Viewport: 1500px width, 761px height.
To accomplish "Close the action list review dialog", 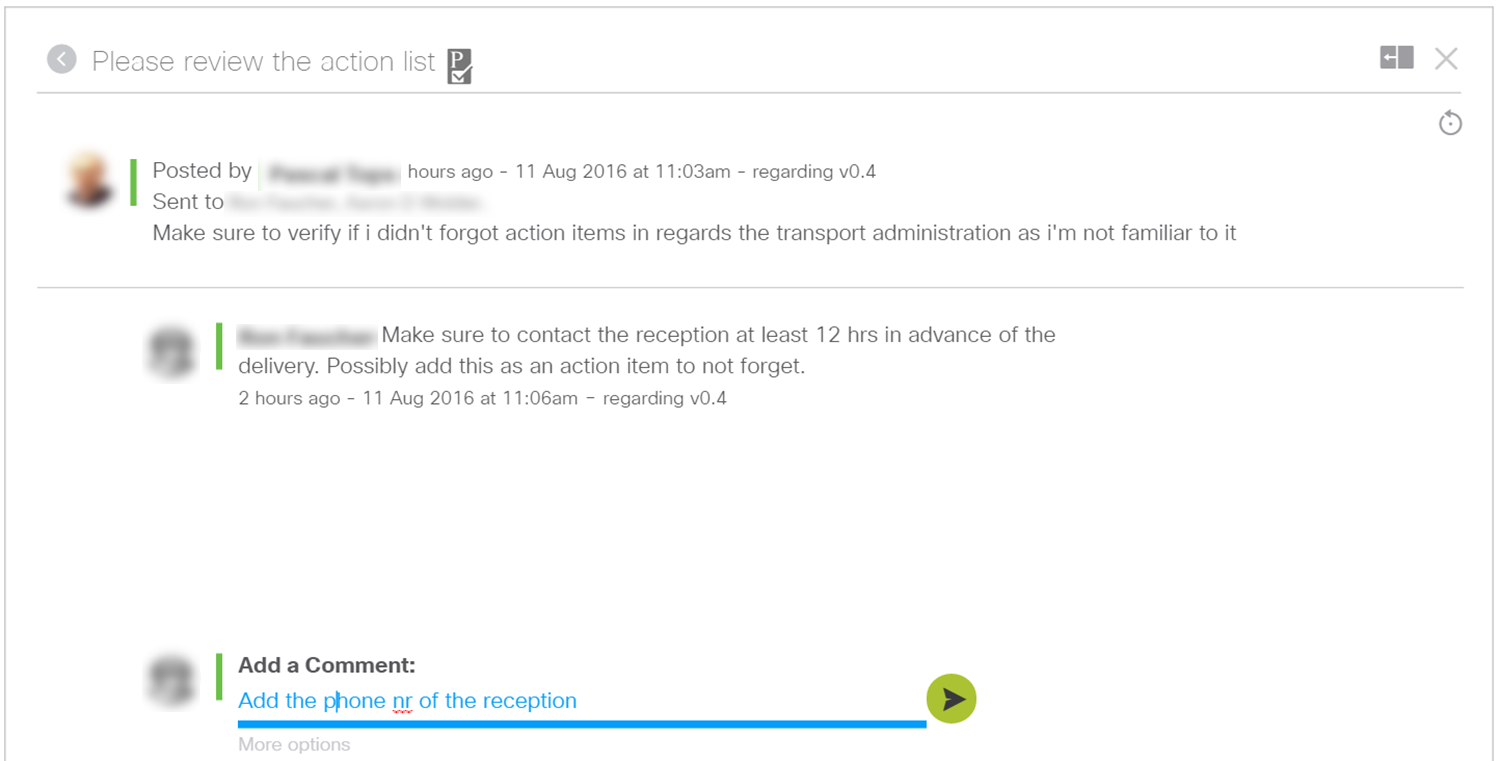I will (1446, 59).
